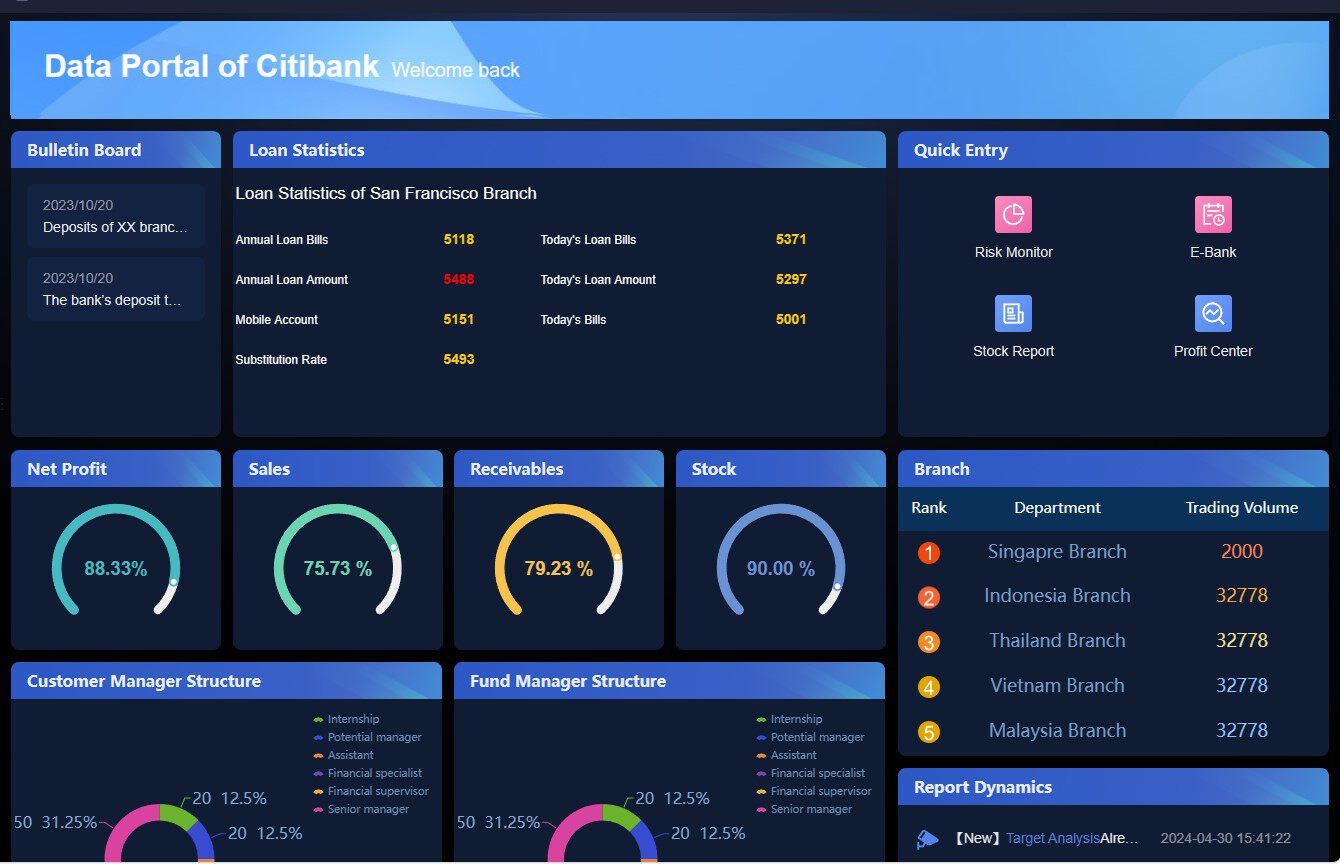Select the Thailand Branch department cell
Viewport: 1340px width, 864px height.
pyautogui.click(x=1057, y=641)
